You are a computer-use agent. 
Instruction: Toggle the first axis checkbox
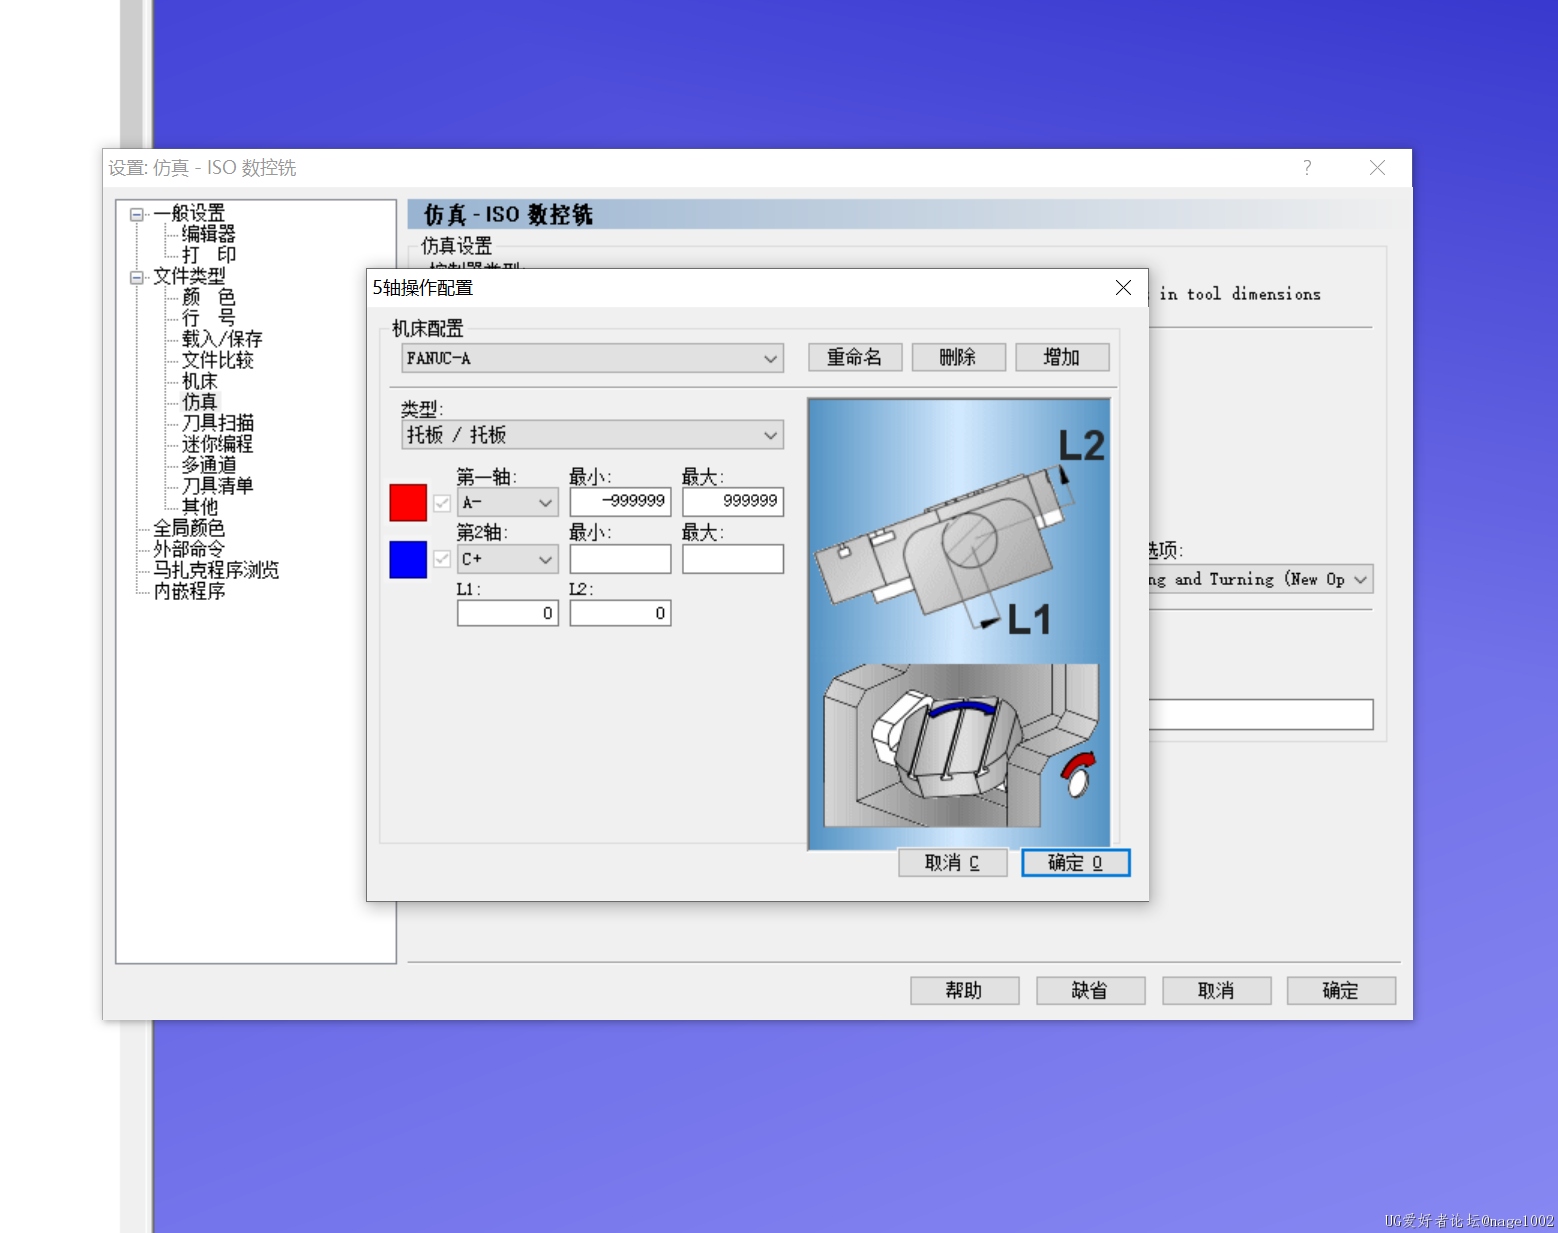(x=442, y=503)
